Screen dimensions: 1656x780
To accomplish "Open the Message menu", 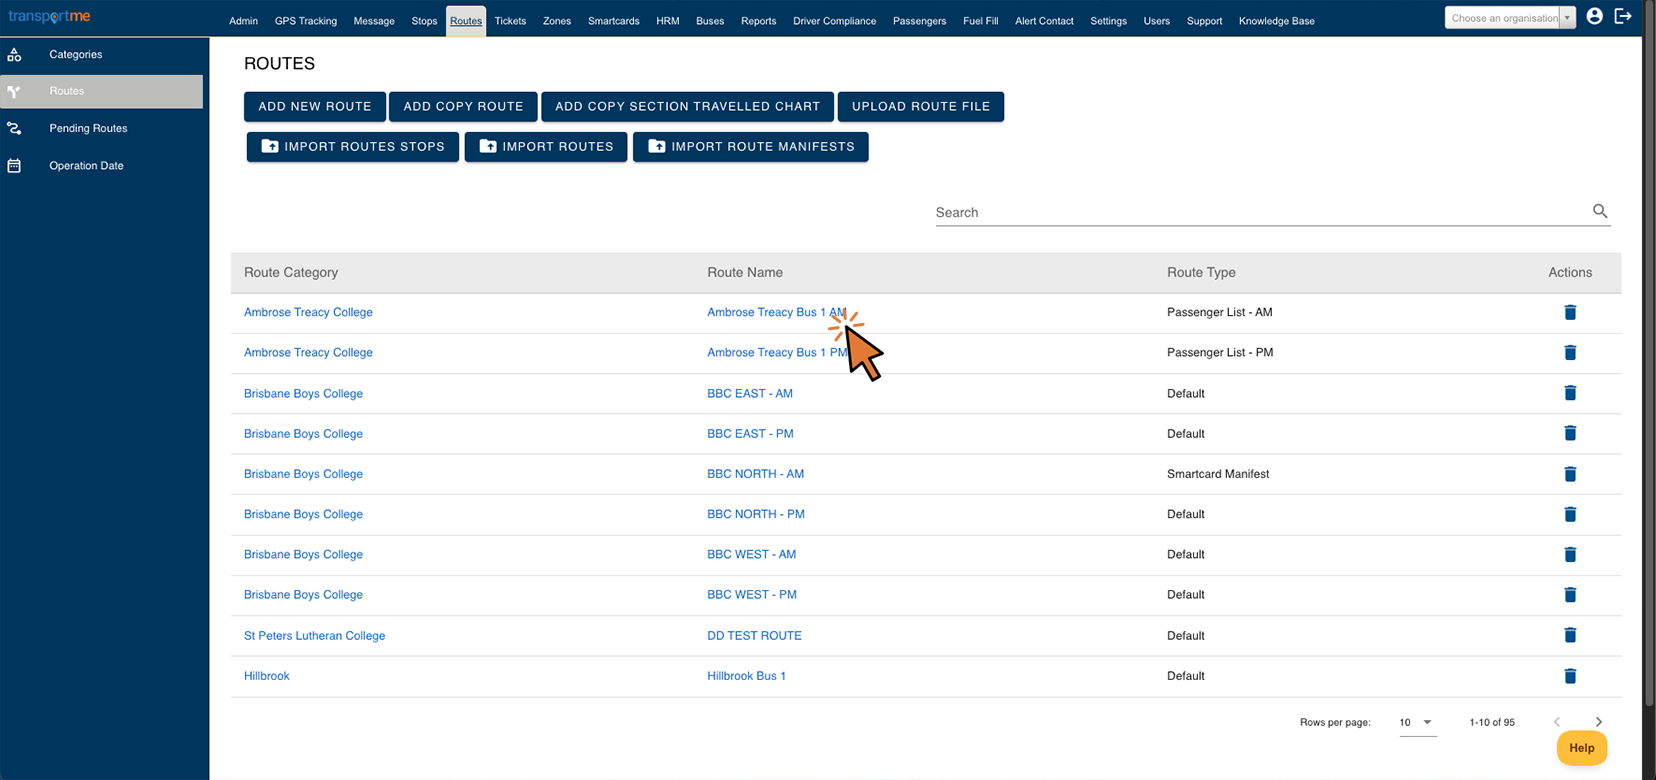I will tap(374, 21).
